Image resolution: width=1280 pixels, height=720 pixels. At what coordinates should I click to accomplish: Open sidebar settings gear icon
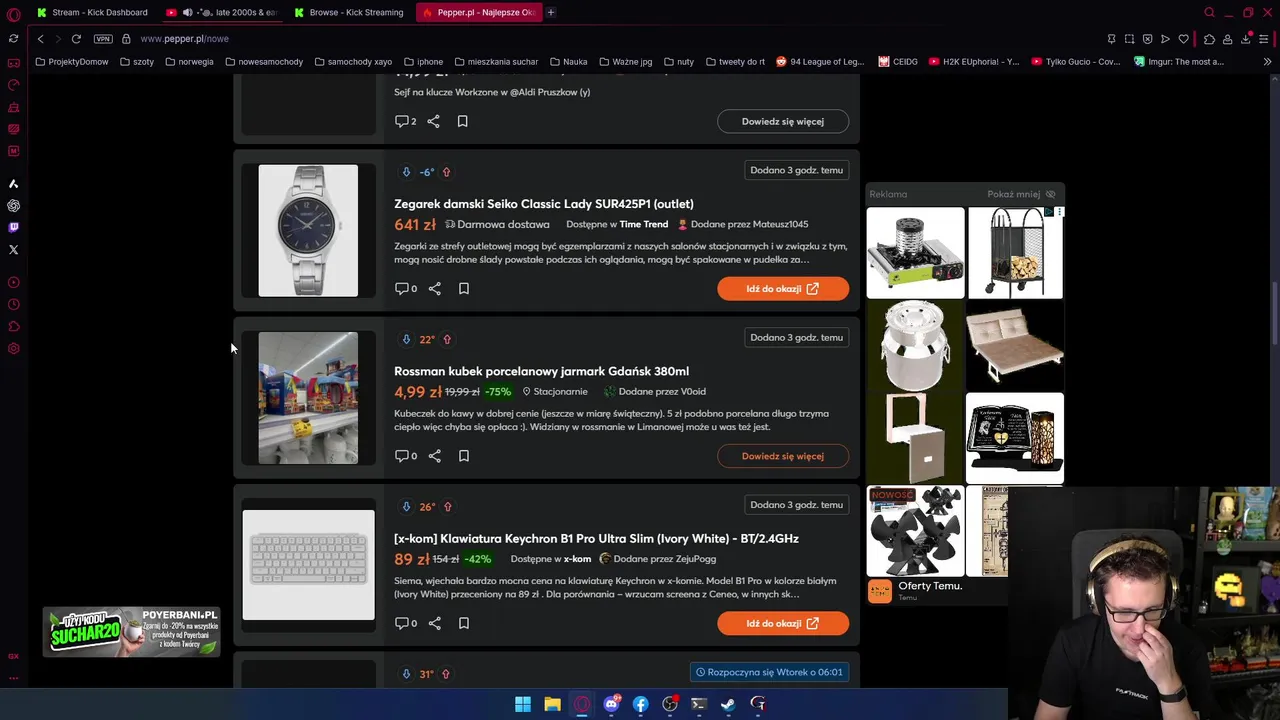point(13,348)
